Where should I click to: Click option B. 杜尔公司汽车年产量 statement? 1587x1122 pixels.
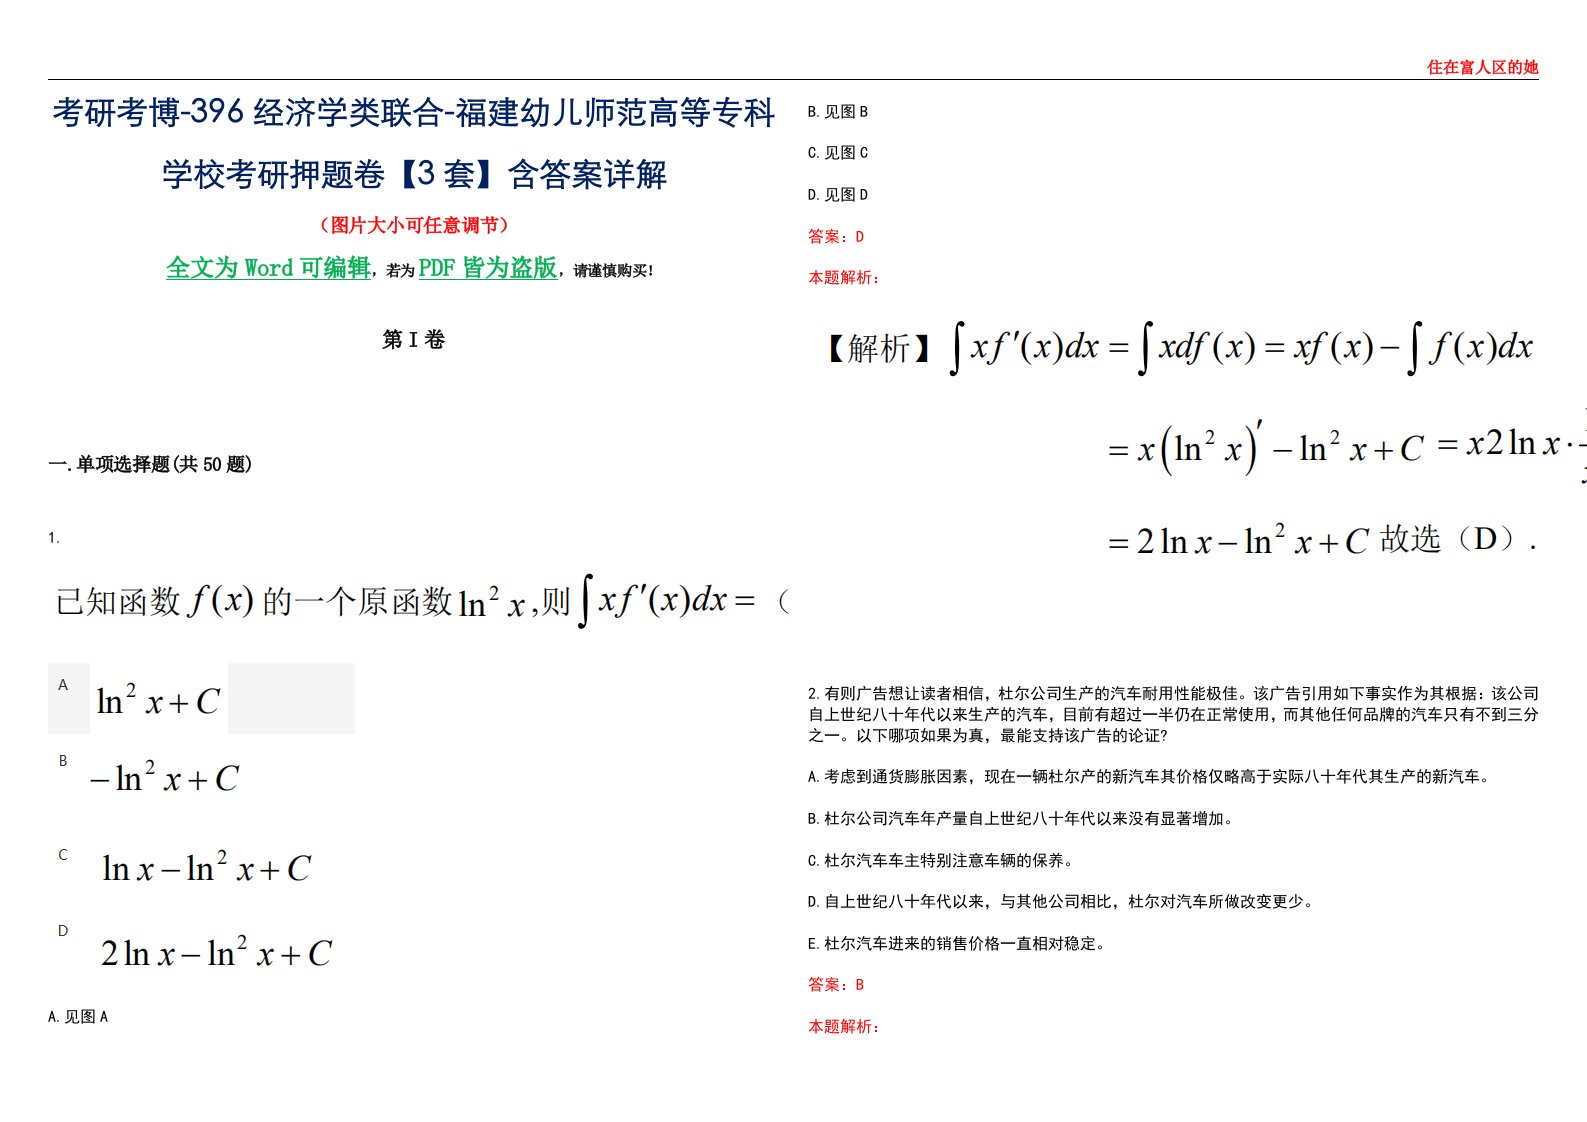(1022, 818)
